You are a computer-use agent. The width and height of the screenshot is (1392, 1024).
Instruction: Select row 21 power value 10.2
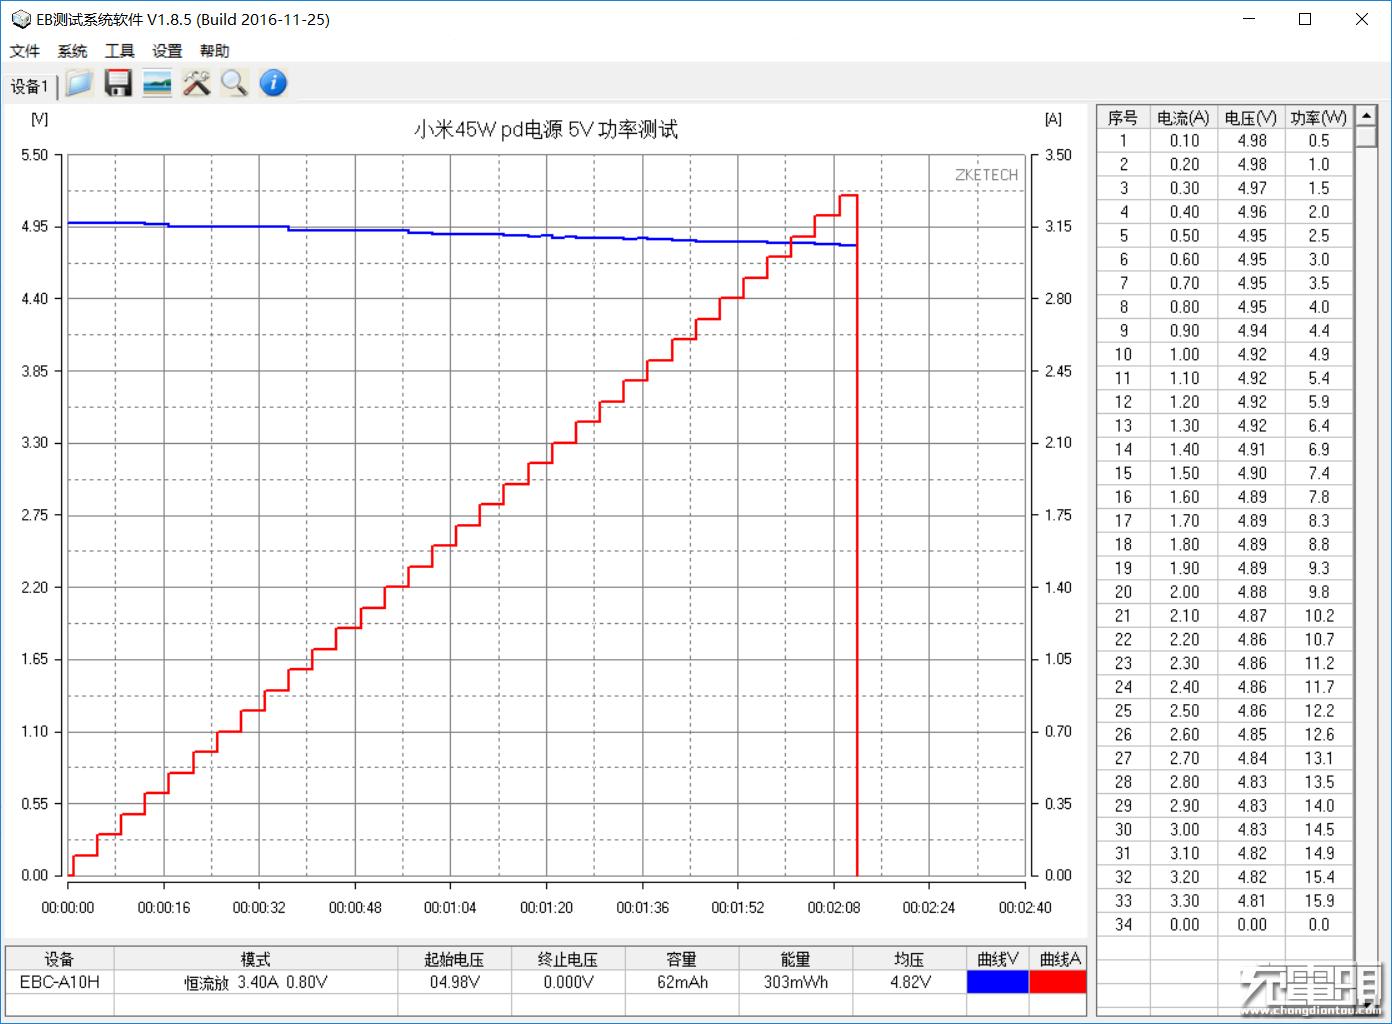point(1319,616)
